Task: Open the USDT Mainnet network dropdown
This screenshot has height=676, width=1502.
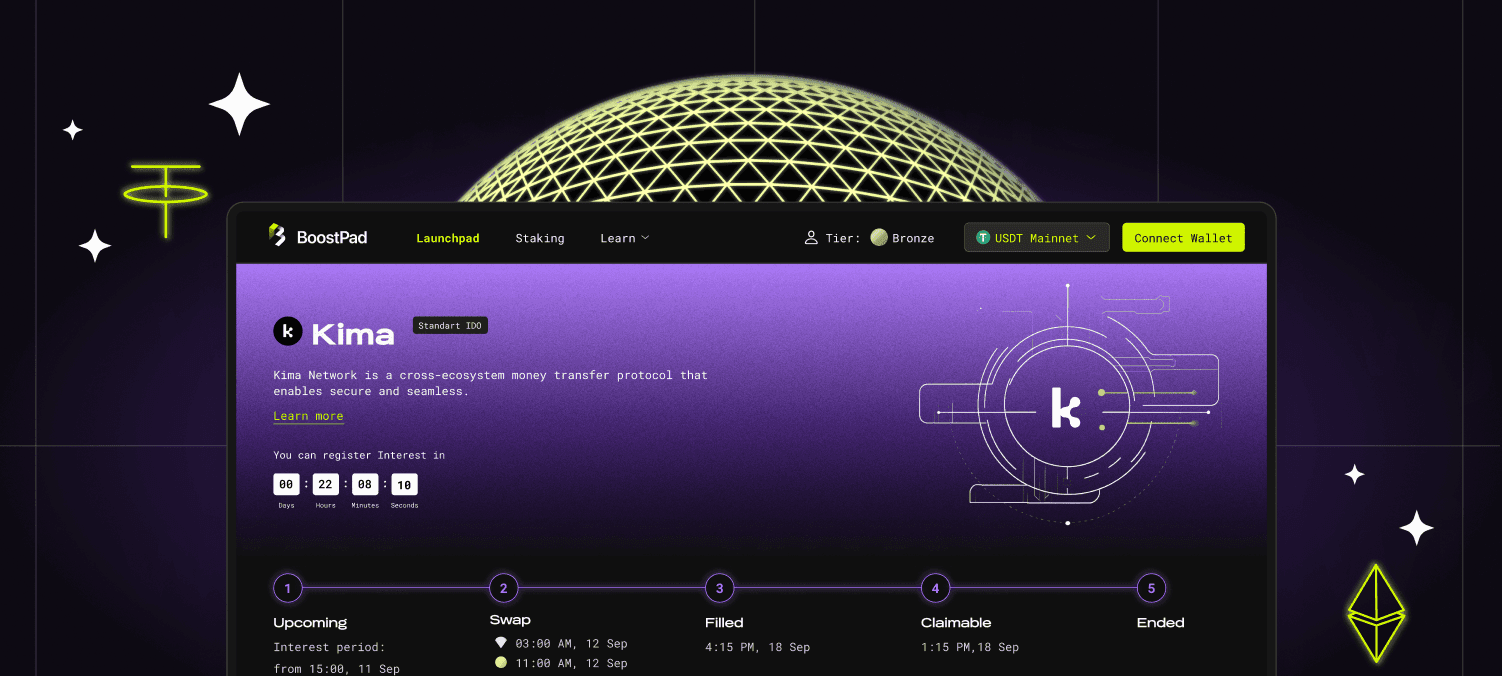Action: click(1036, 237)
